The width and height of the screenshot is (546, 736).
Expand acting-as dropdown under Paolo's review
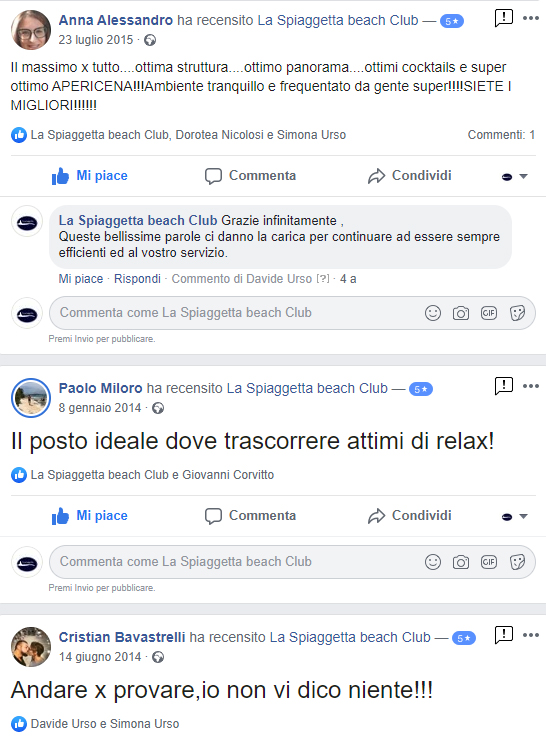(515, 516)
